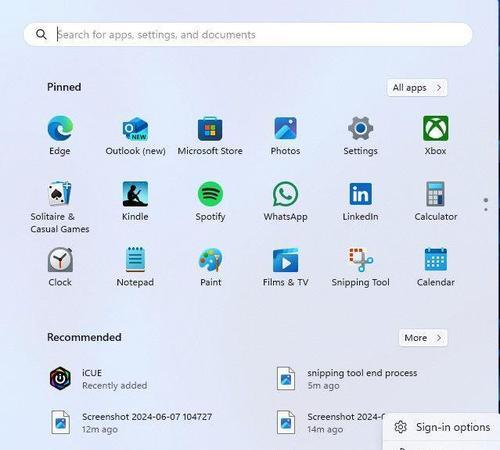This screenshot has height=450, width=500.
Task: Click the All apps button
Action: click(x=417, y=88)
